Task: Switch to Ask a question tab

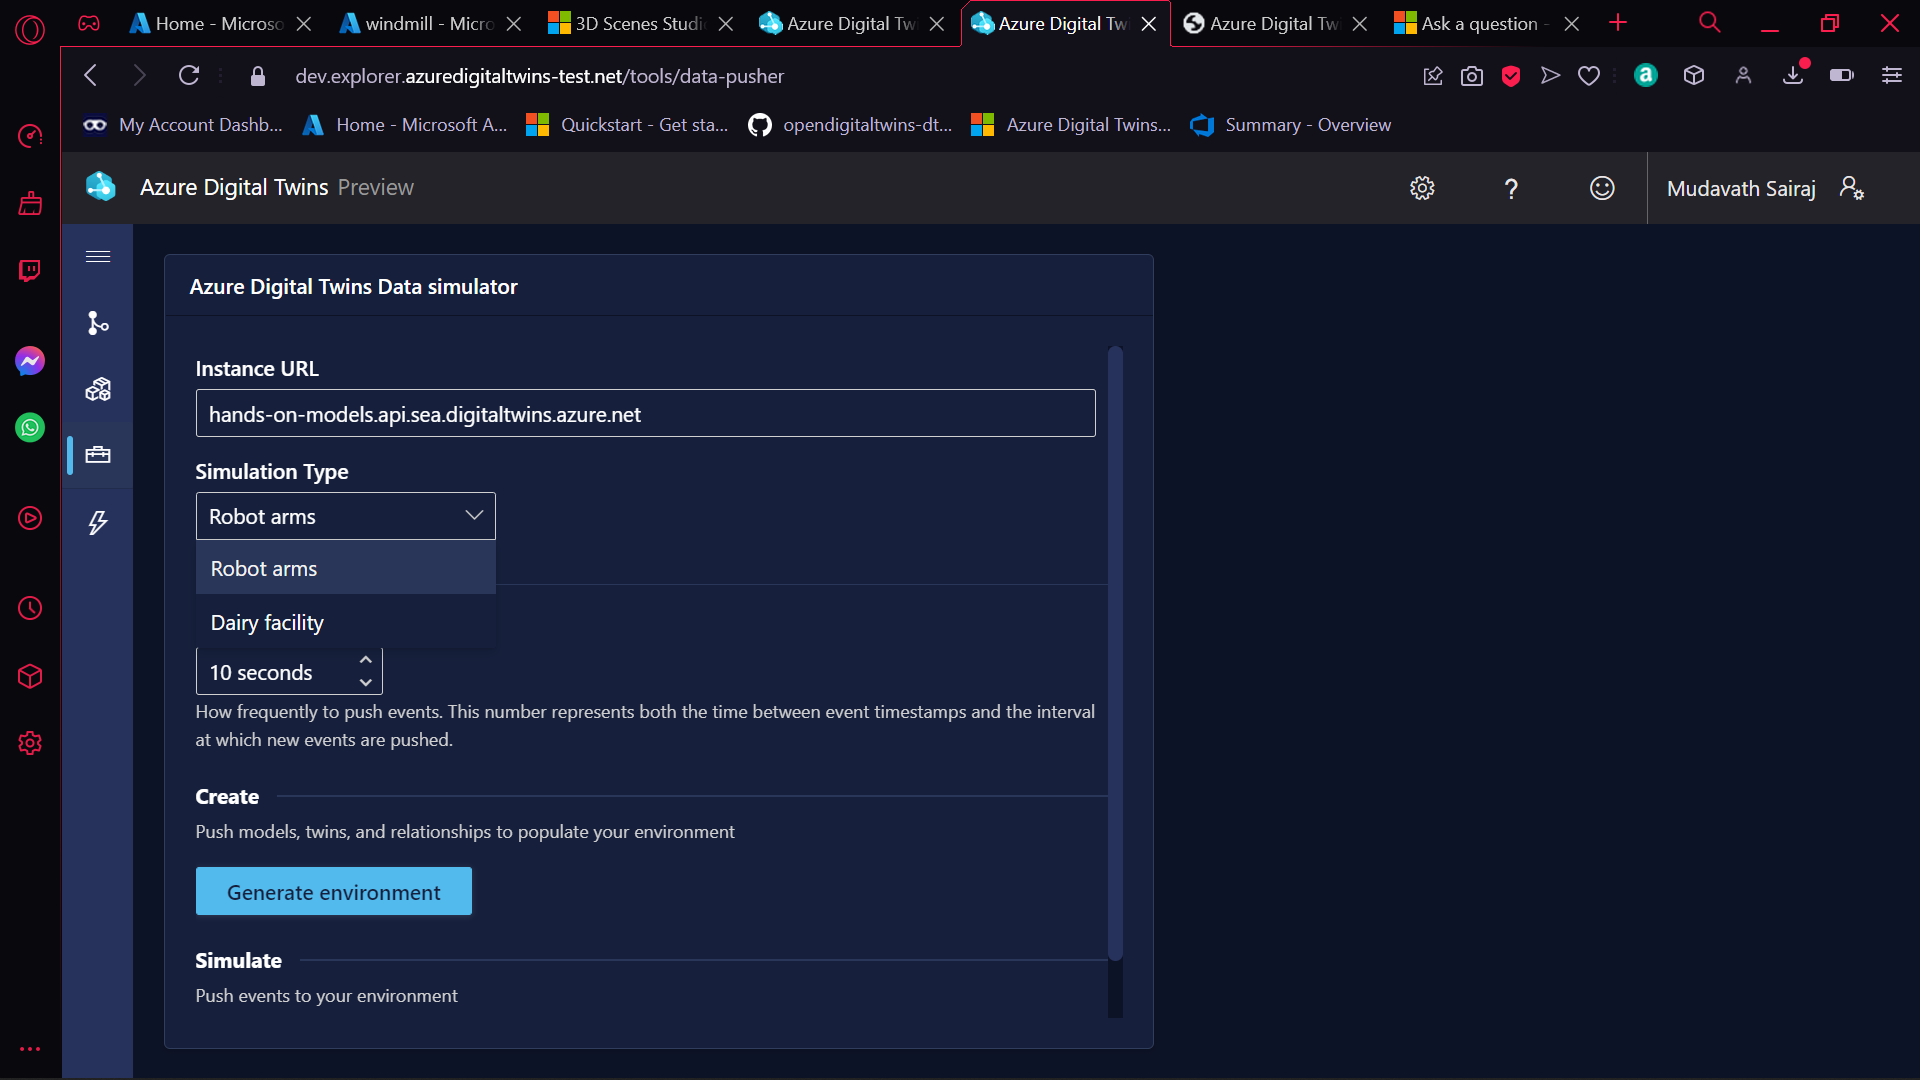Action: [1485, 24]
